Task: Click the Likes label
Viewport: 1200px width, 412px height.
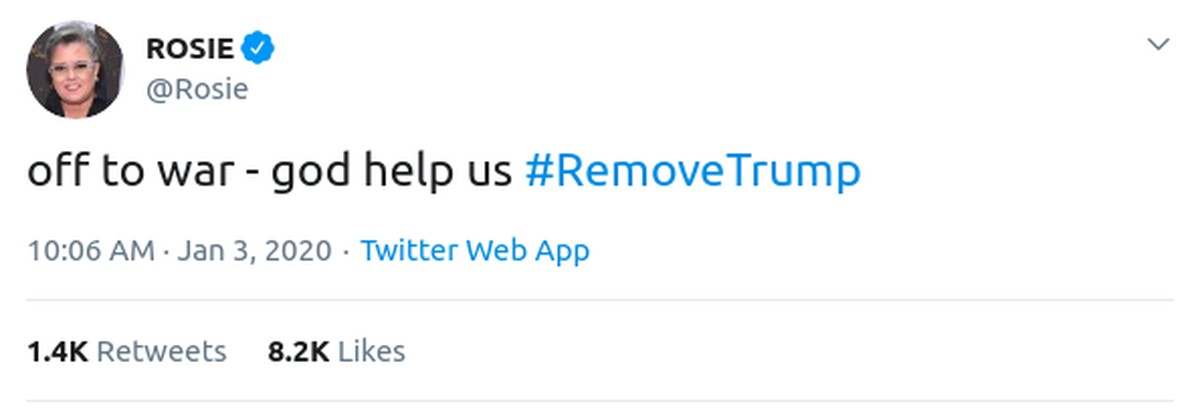Action: pos(371,352)
